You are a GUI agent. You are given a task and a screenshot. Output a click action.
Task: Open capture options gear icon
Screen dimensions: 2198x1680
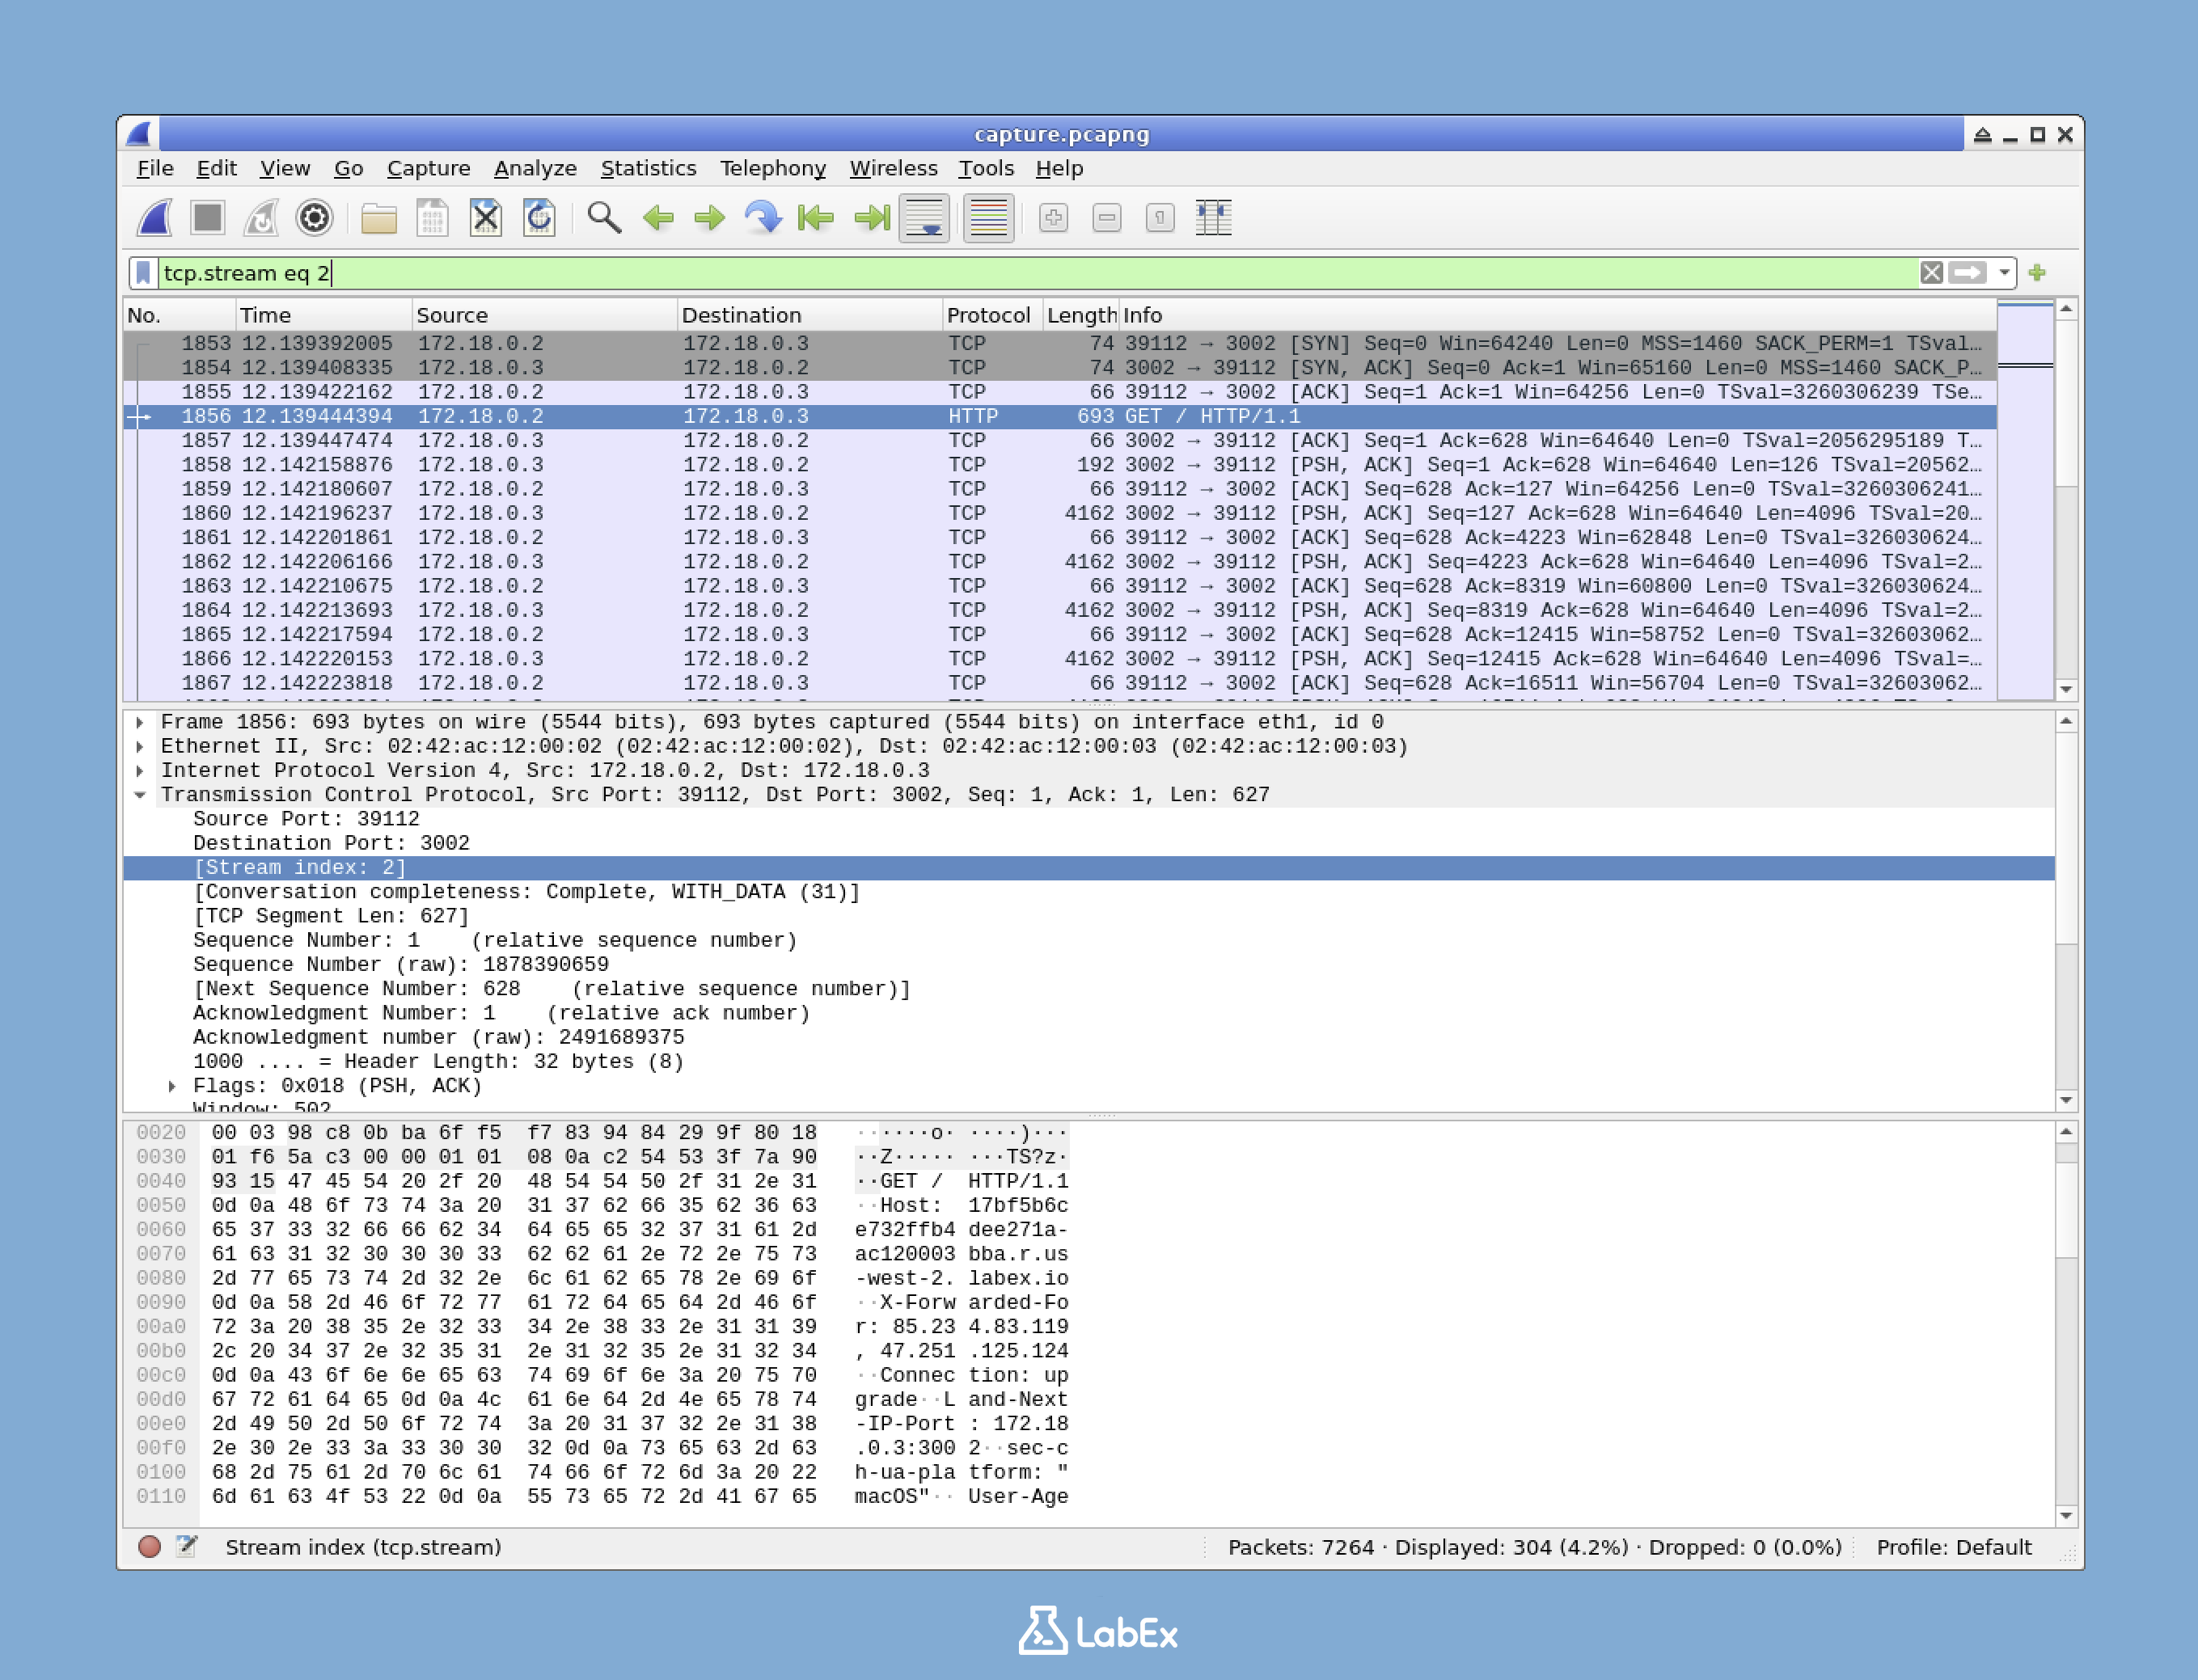tap(314, 218)
